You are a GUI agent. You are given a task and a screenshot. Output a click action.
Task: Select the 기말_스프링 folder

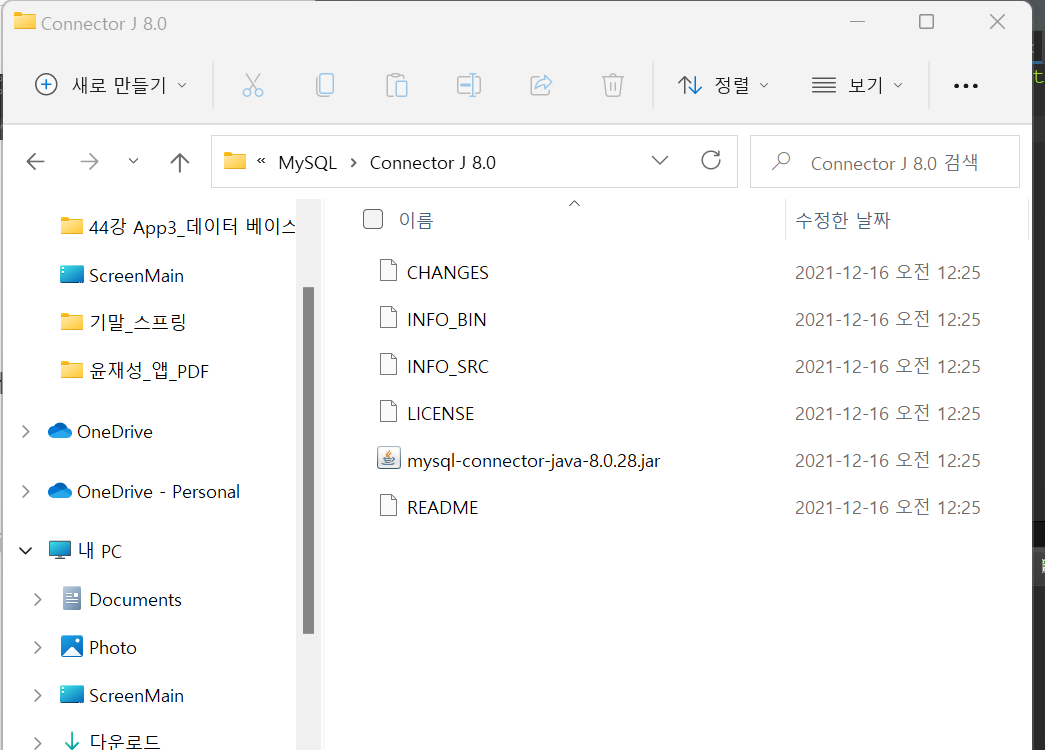[123, 323]
